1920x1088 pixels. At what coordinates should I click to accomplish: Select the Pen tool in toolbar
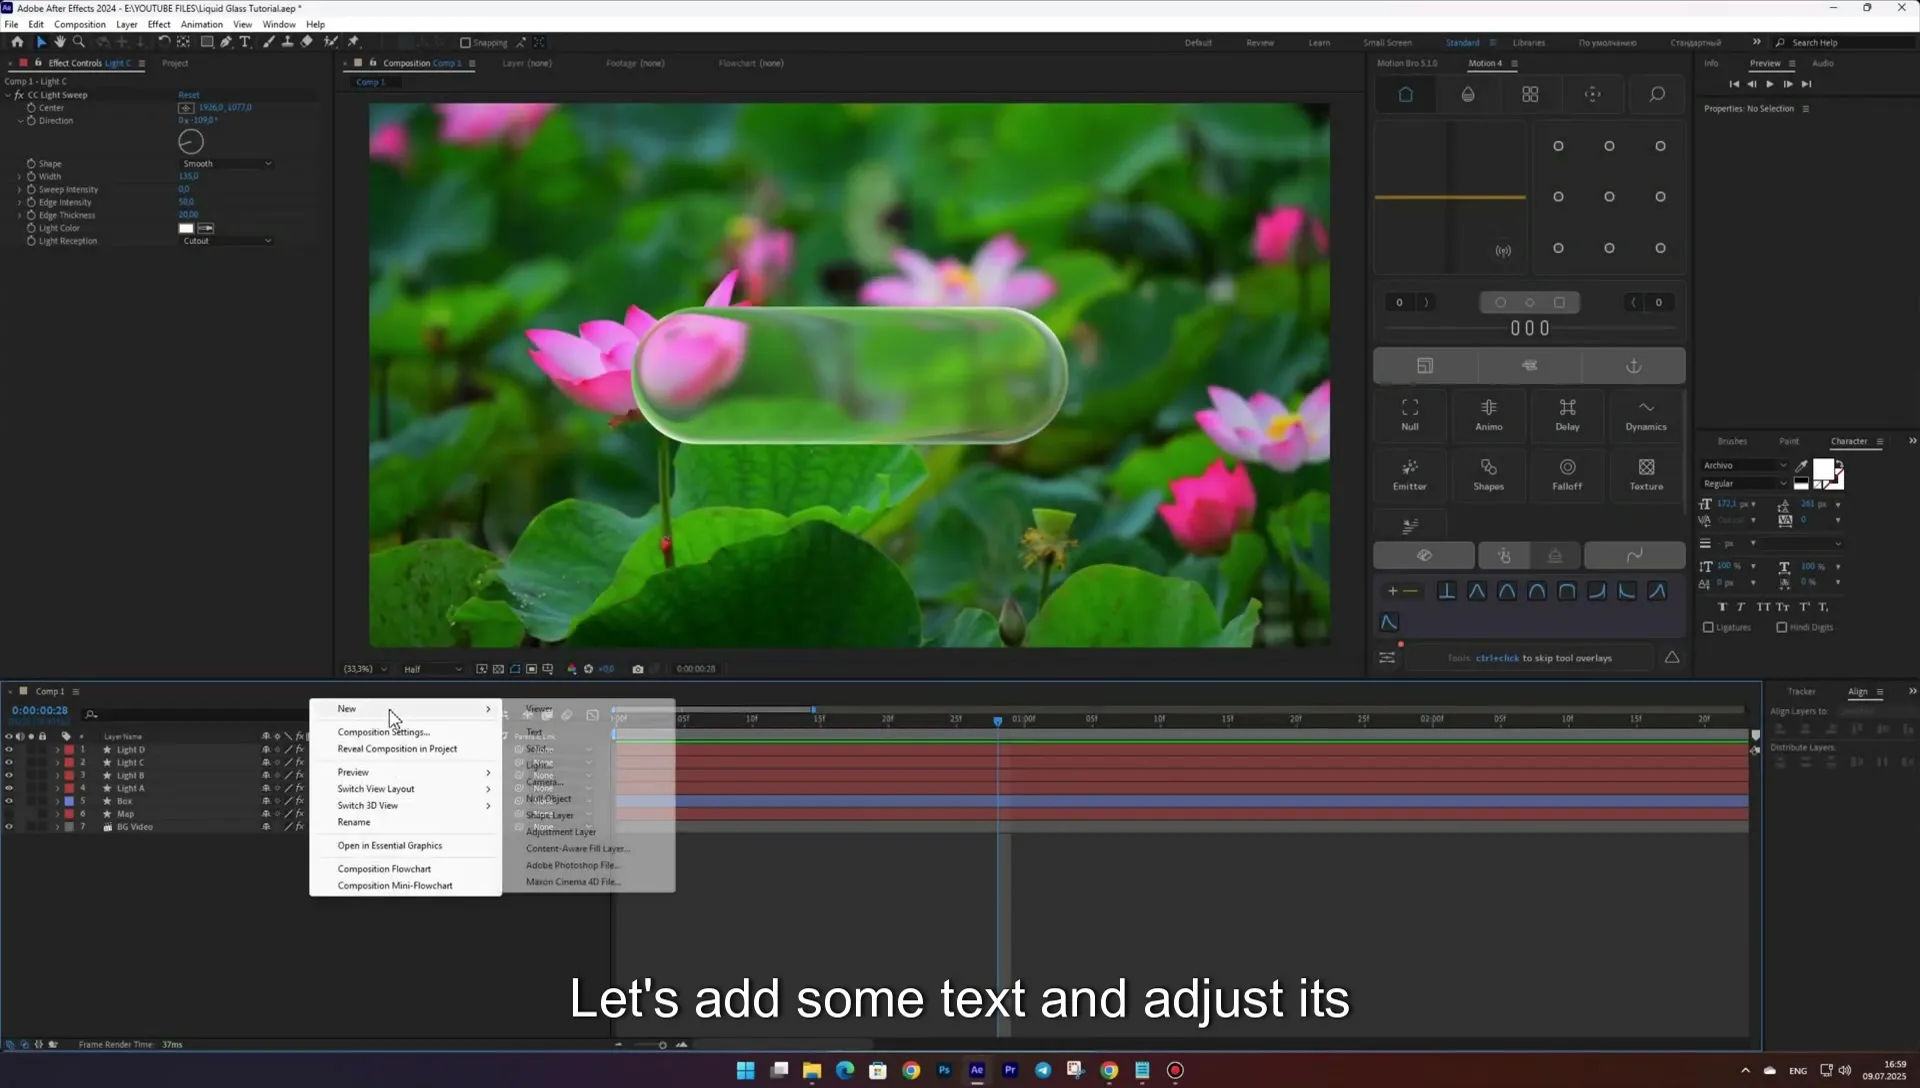point(226,42)
